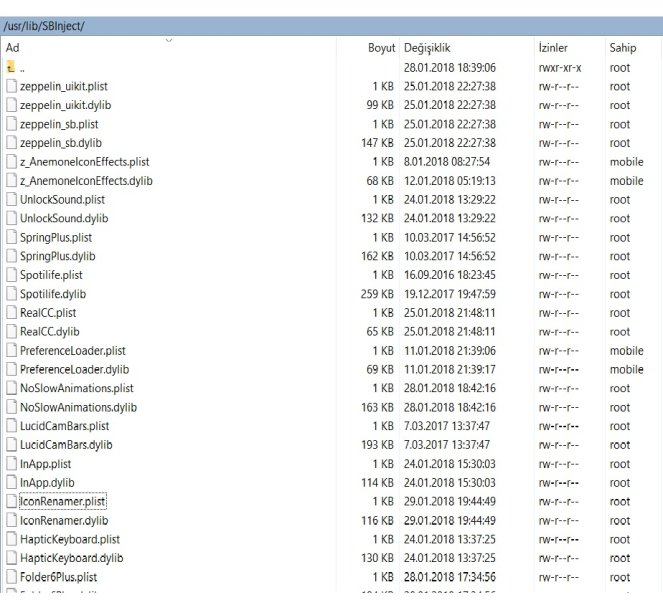The height and width of the screenshot is (600, 663).
Task: Click the LucidCamBars.dylib file icon
Action: 12,445
